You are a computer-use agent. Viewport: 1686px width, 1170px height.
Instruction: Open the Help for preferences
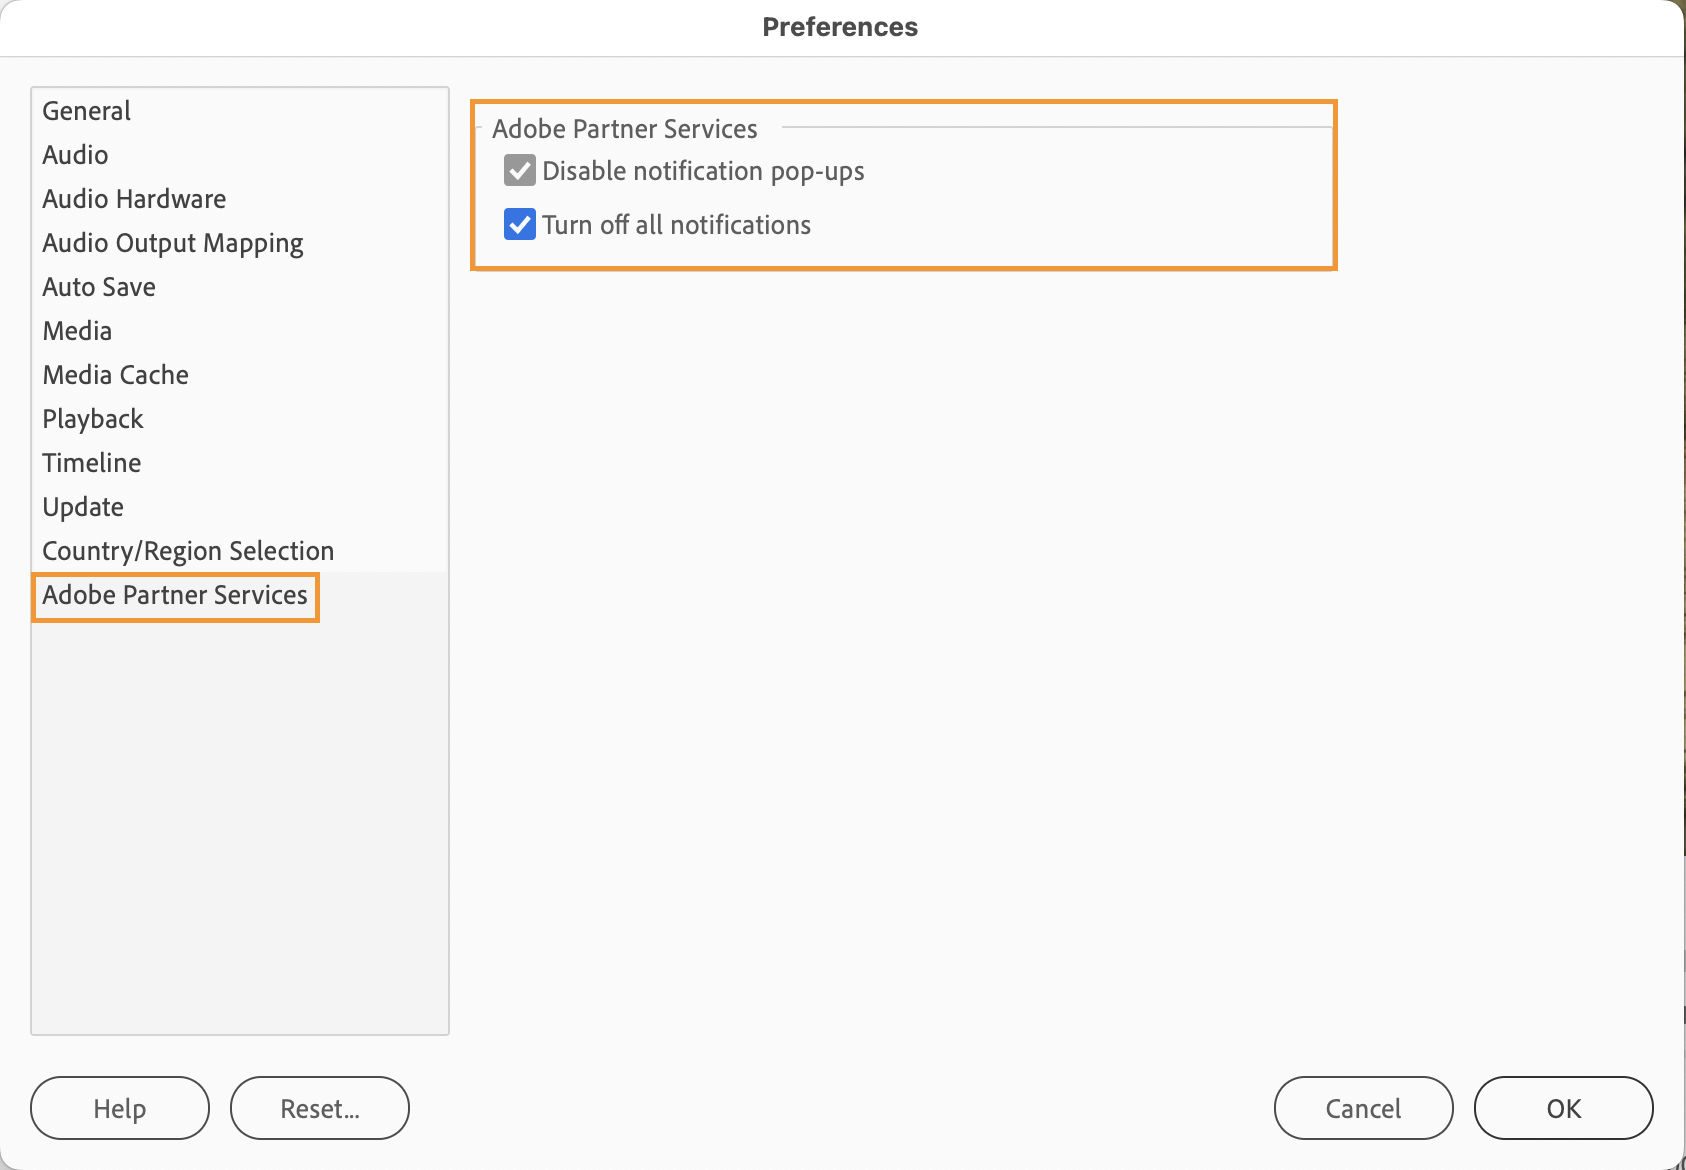[x=119, y=1108]
